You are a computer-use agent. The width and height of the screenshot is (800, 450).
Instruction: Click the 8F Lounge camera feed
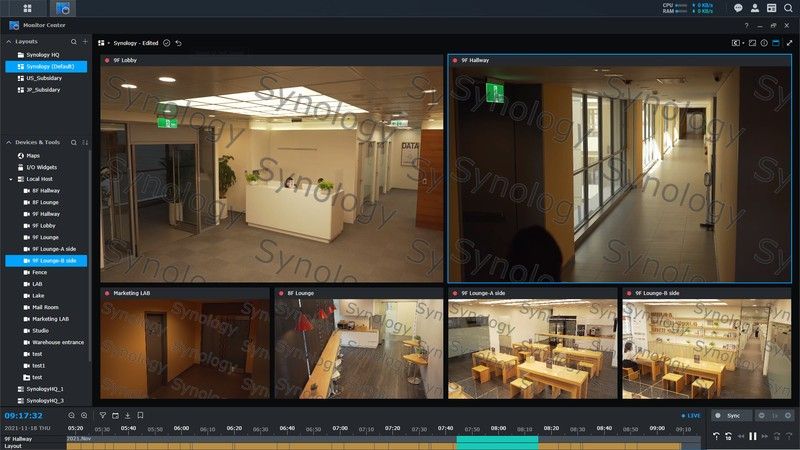click(x=359, y=349)
